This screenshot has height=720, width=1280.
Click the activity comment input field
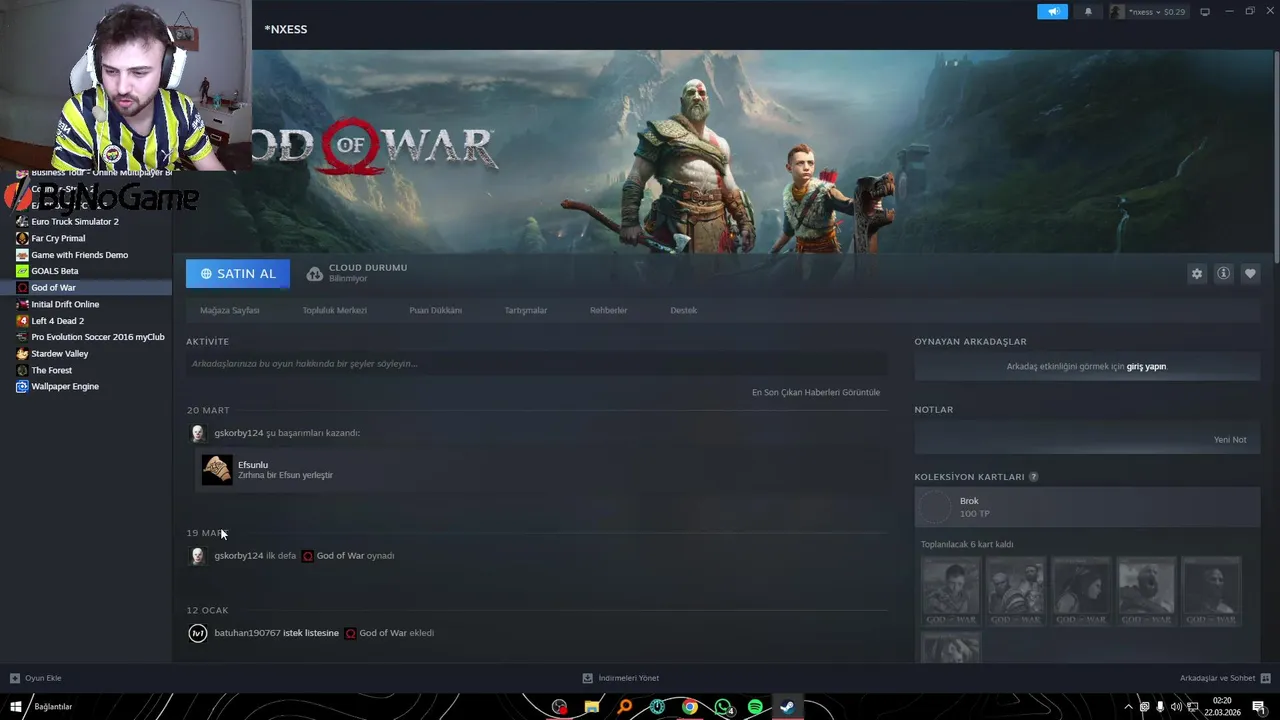537,364
